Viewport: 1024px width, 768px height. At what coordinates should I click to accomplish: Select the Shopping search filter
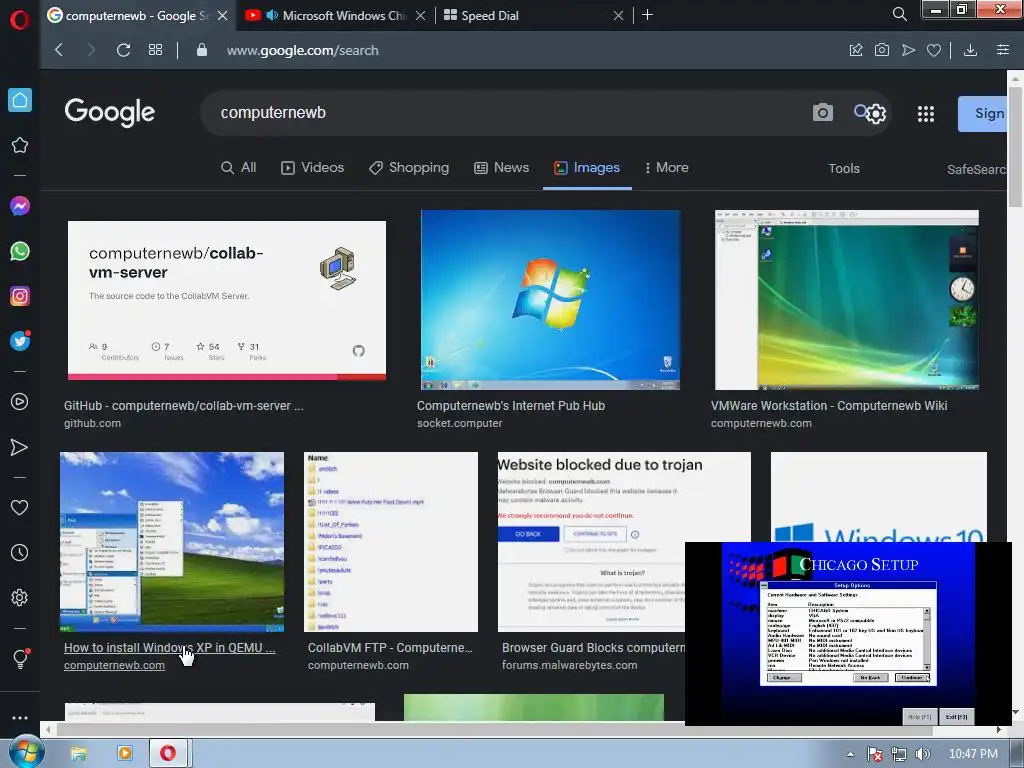click(409, 168)
